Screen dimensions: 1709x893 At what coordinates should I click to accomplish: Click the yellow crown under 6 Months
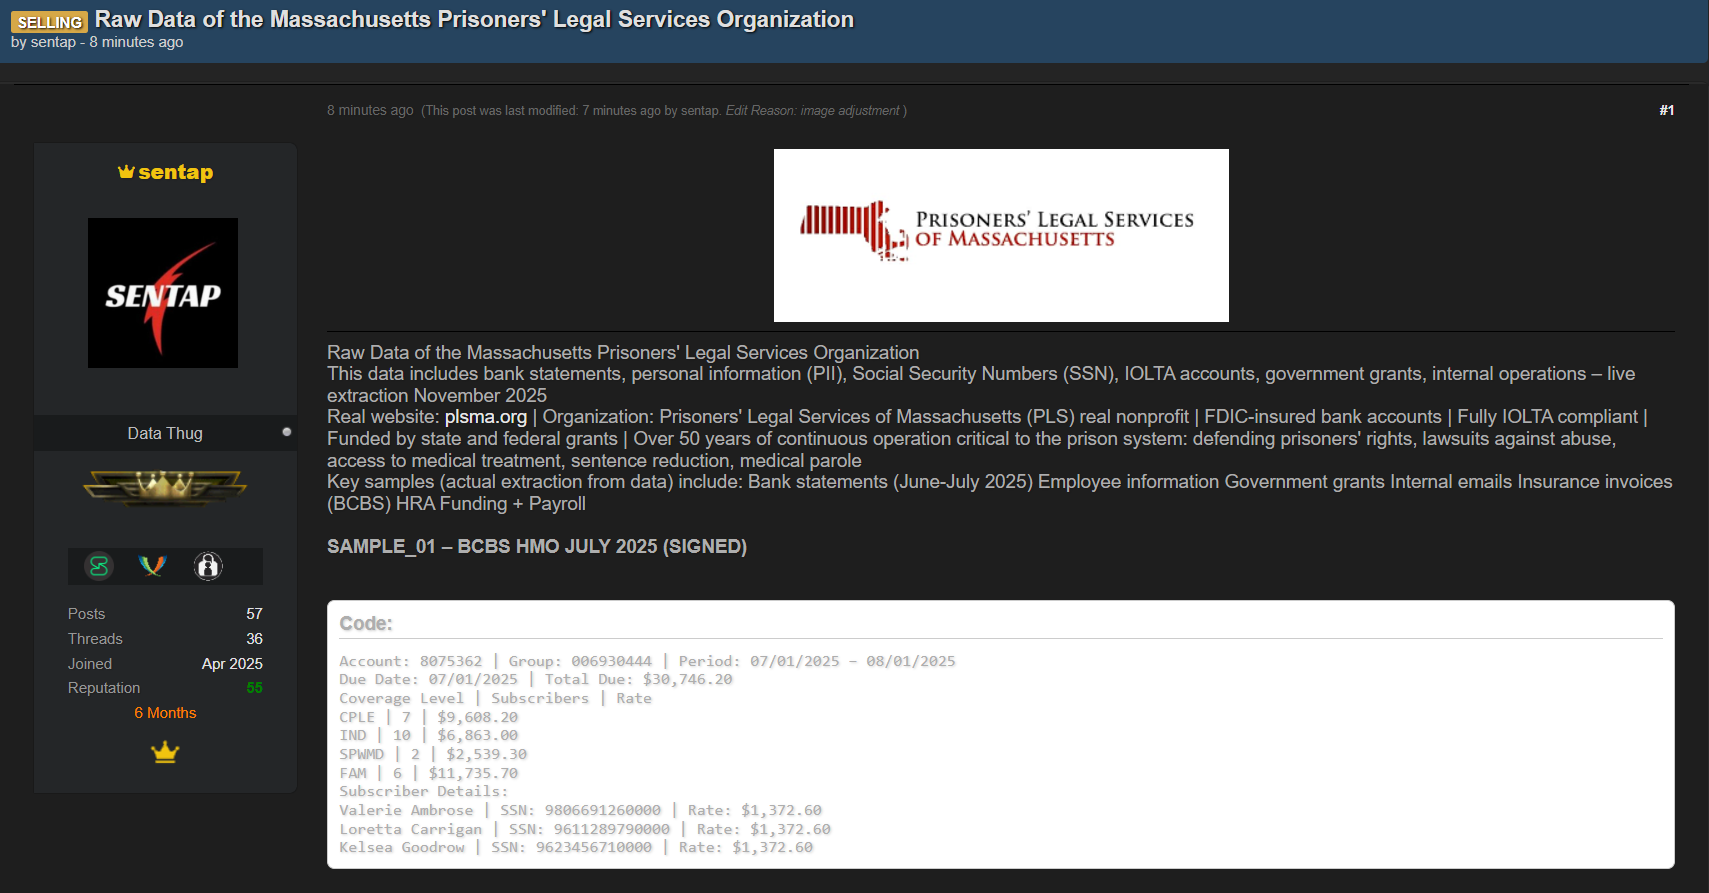point(165,752)
